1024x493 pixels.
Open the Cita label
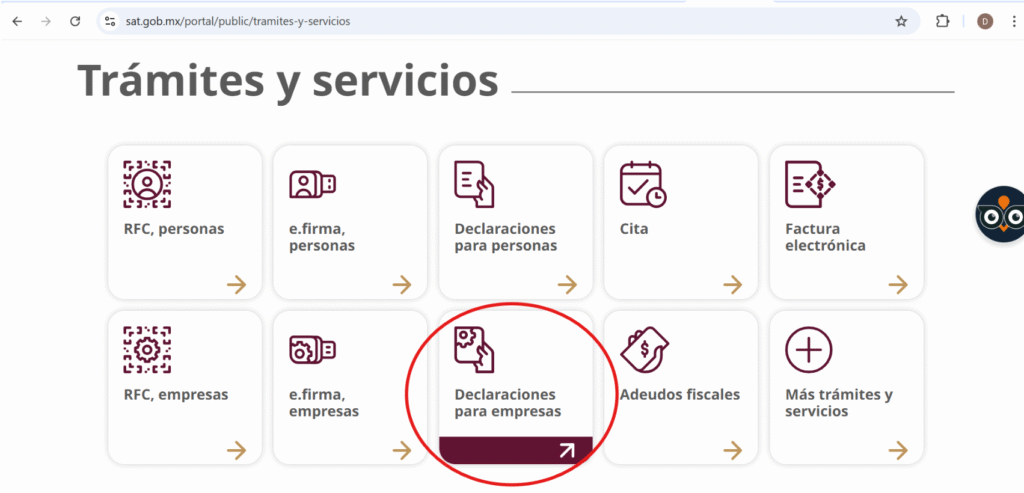point(634,229)
